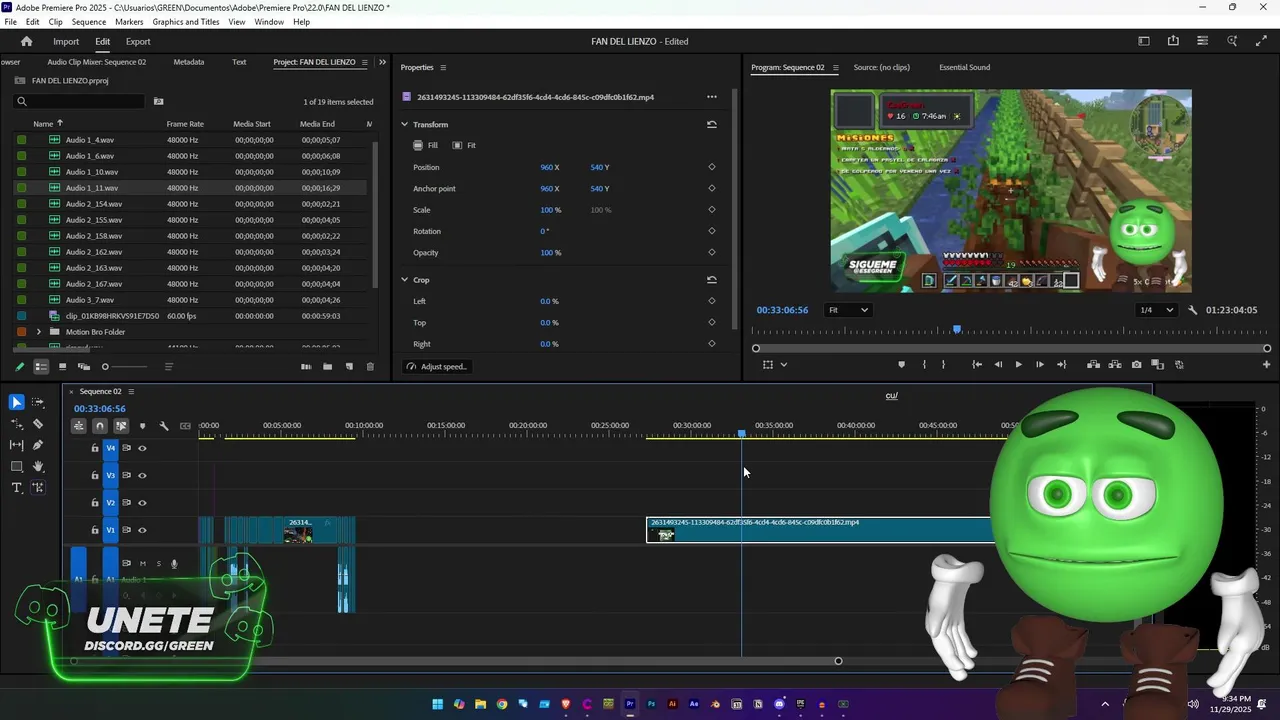Screen dimensions: 1280x720
Task: Add a marker in the timeline header
Action: point(142,426)
